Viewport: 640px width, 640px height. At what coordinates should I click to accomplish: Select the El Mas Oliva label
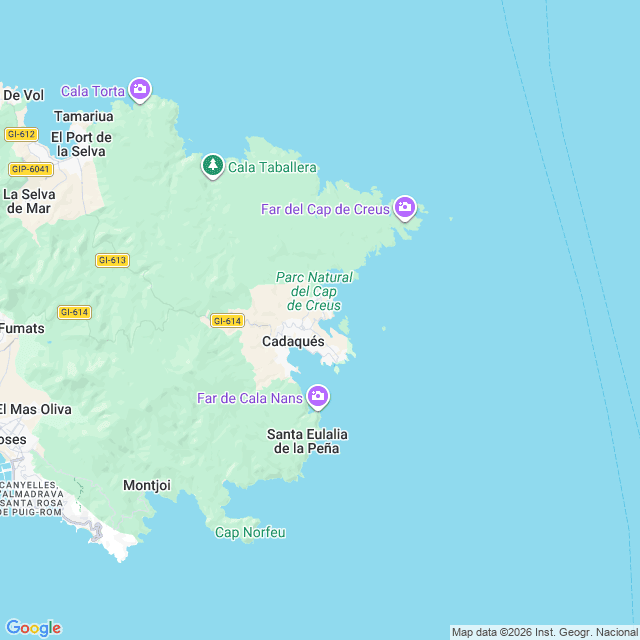[x=36, y=409]
